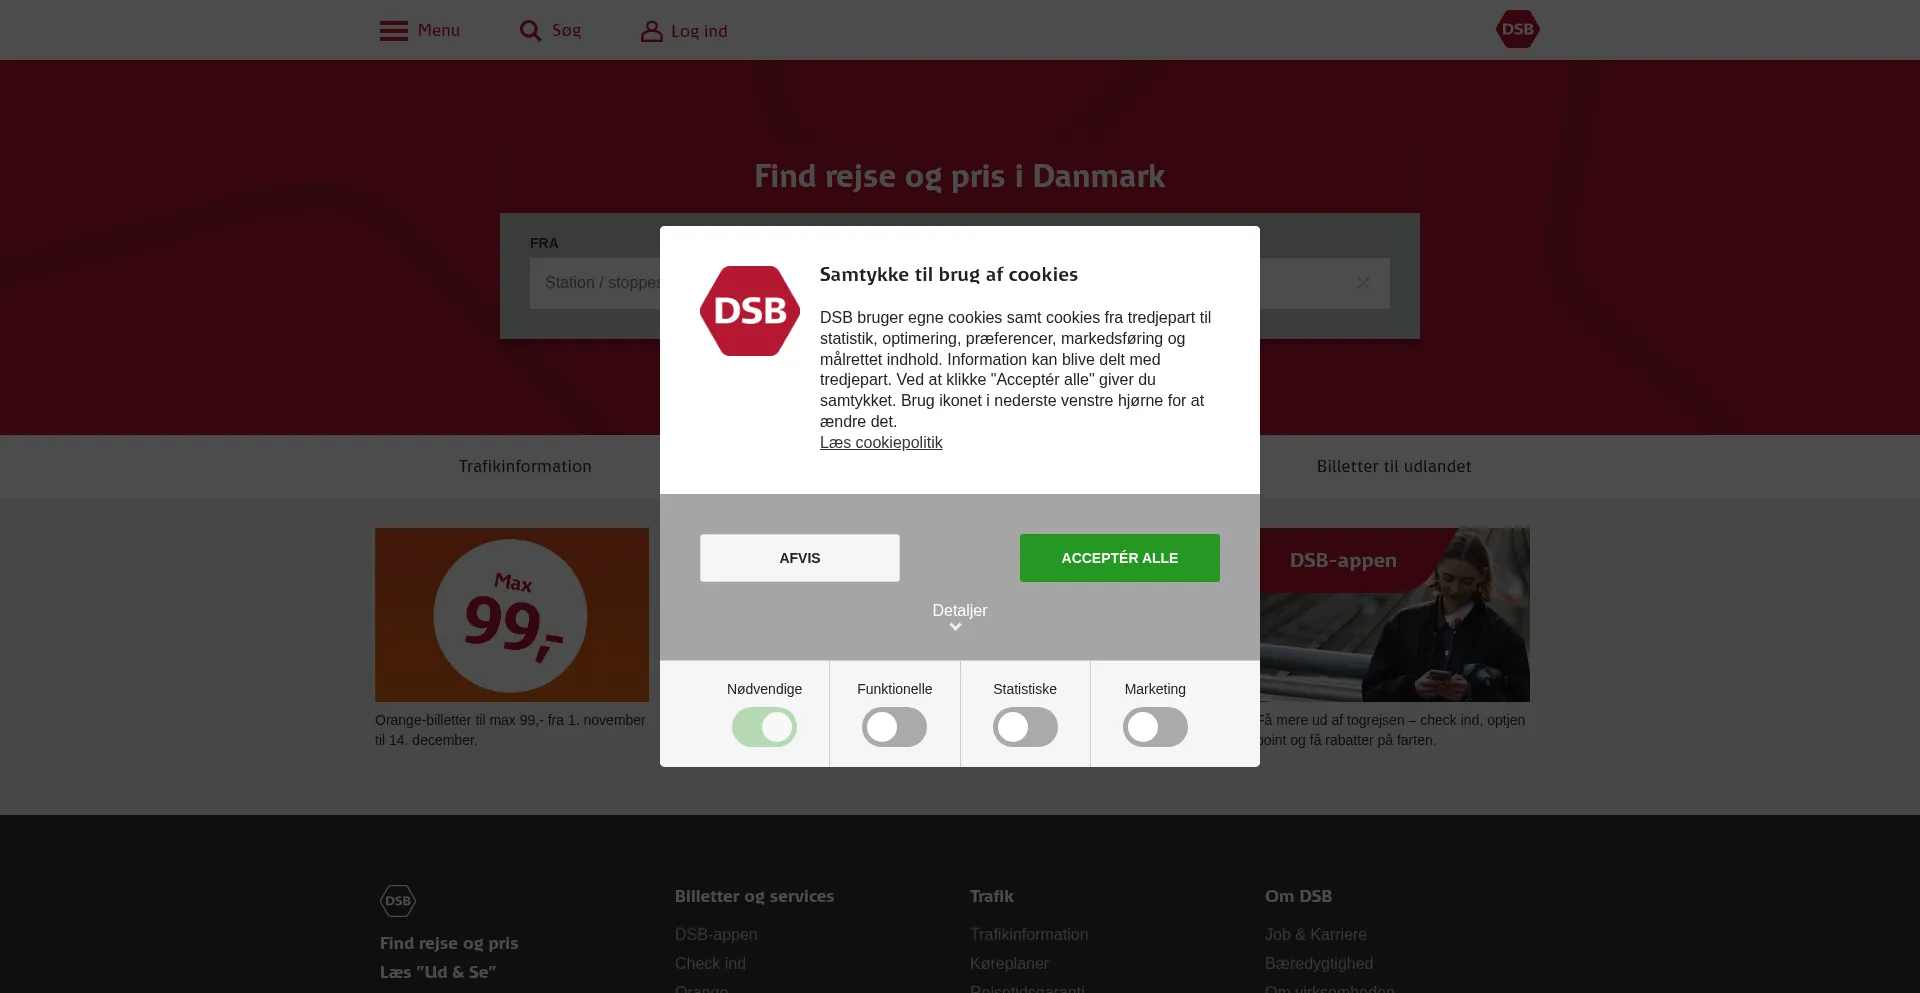
Task: Click the chevron below Detaljer
Action: tap(955, 627)
